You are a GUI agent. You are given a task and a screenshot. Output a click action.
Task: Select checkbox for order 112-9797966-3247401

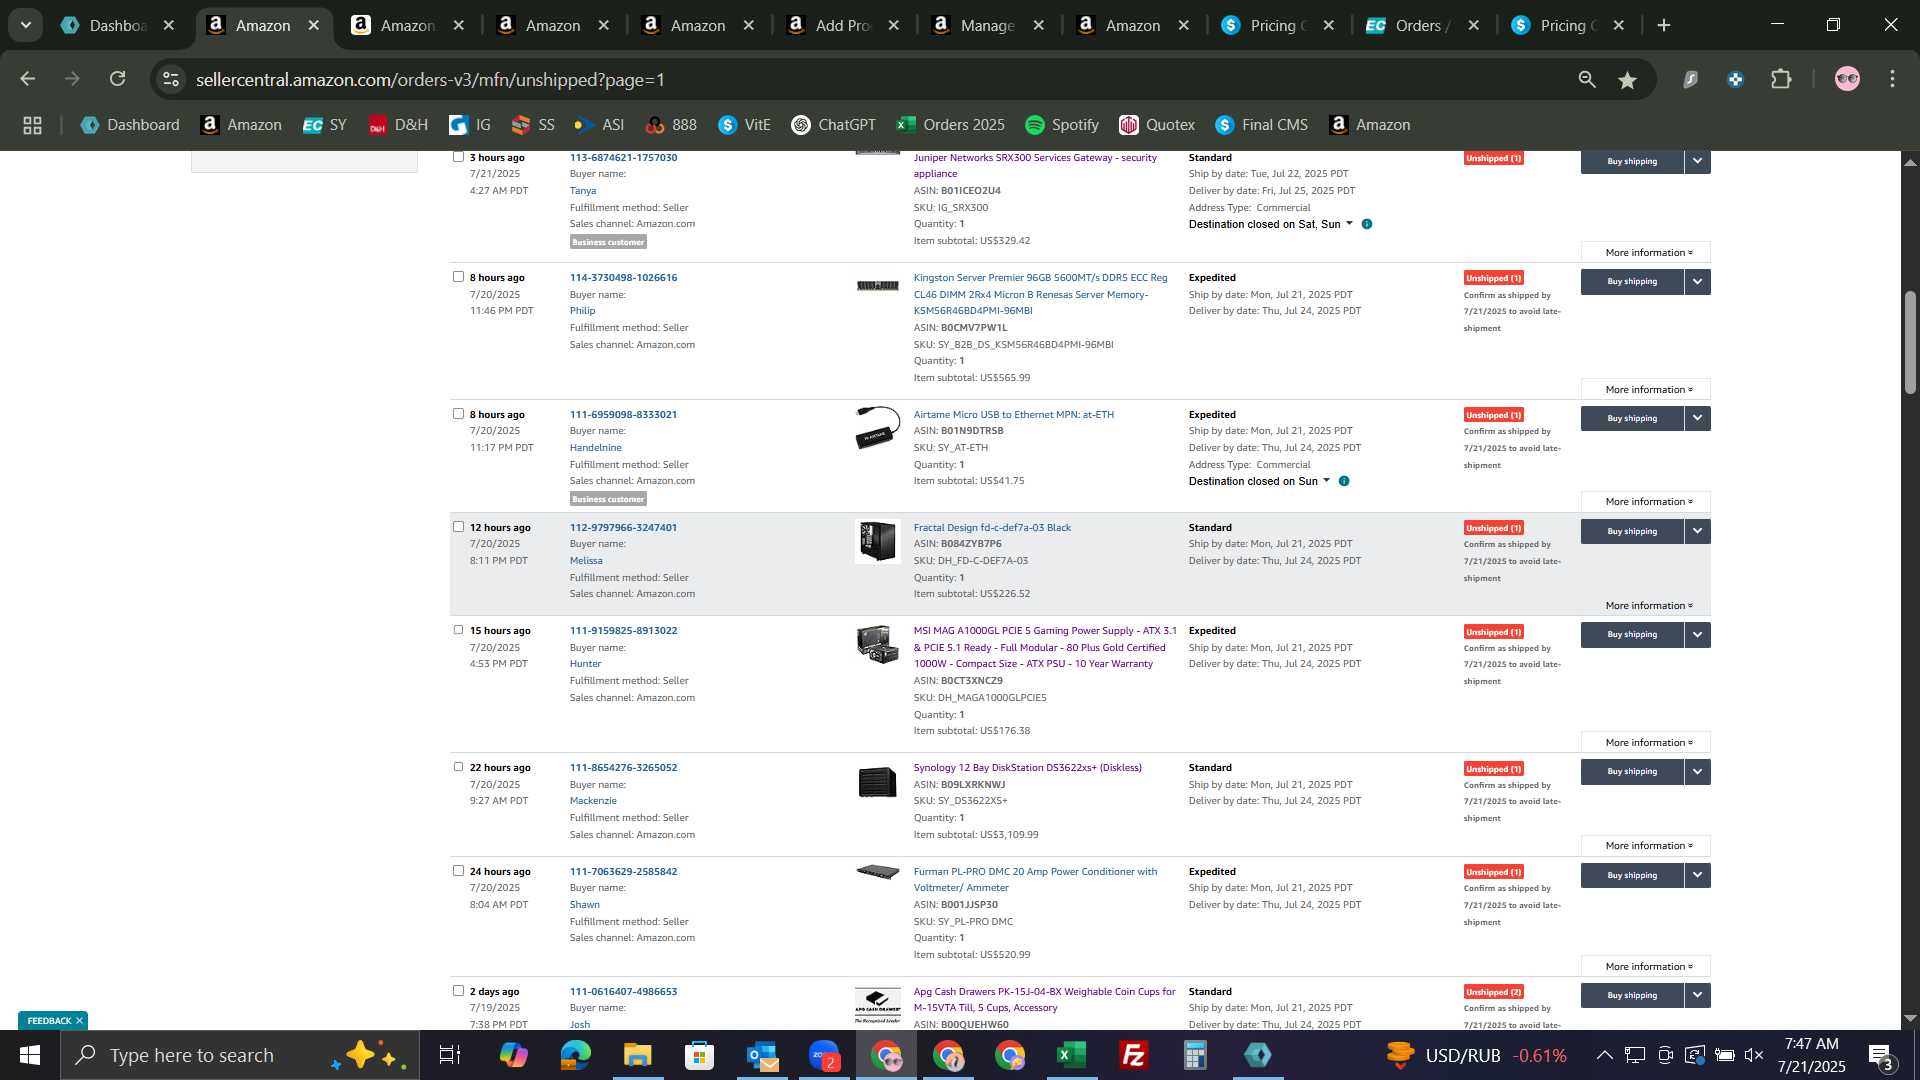coord(458,526)
